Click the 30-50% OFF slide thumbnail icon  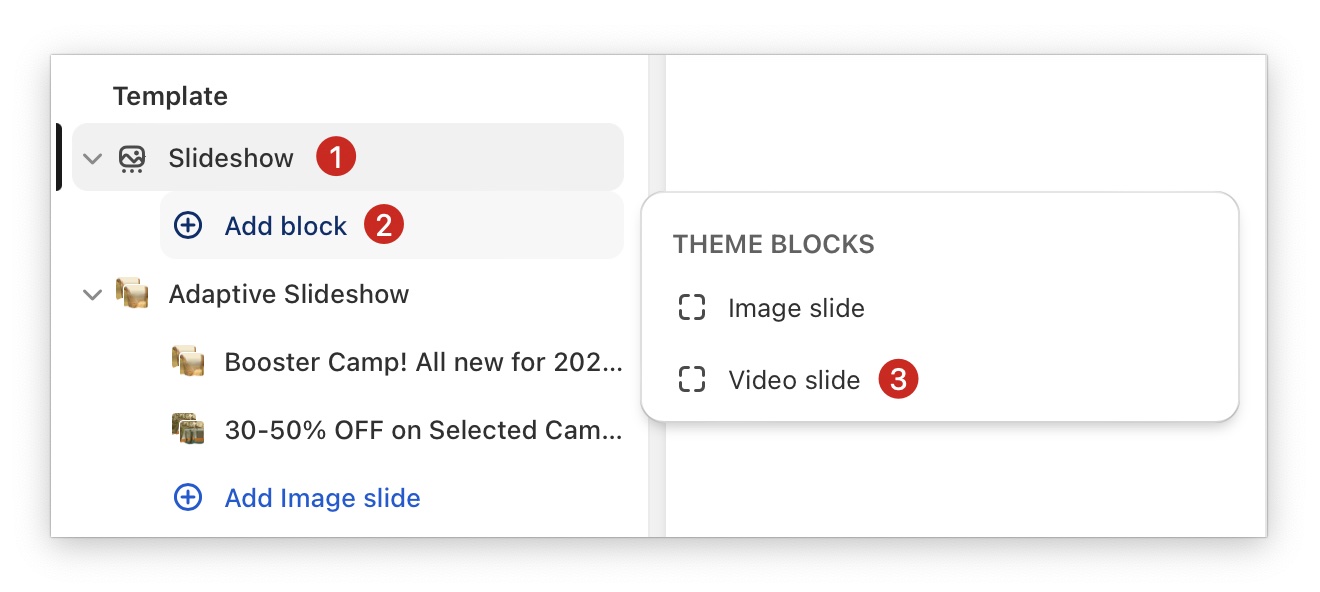click(188, 430)
